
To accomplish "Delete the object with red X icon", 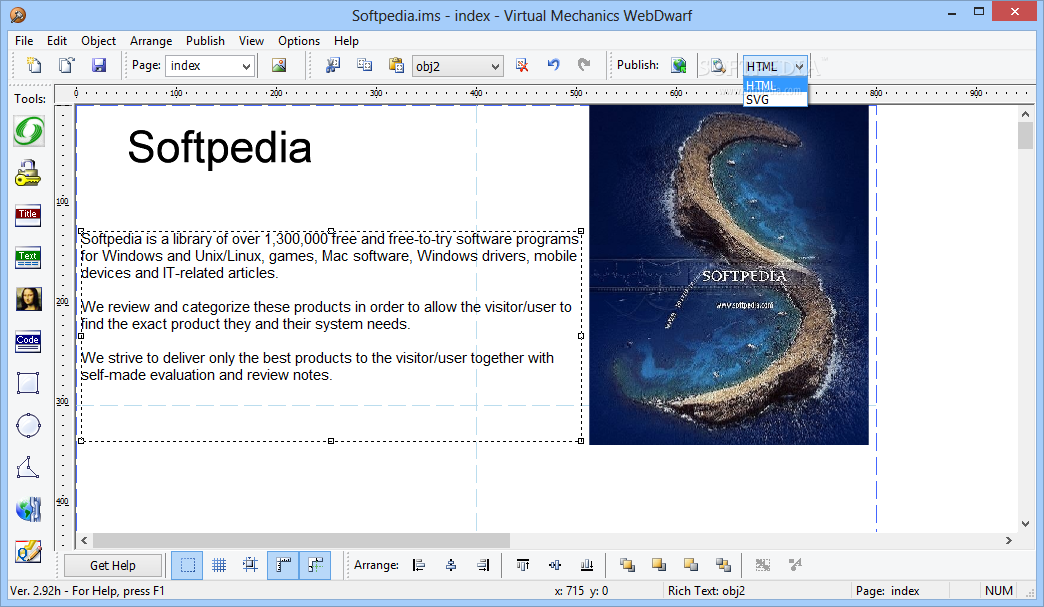I will click(522, 65).
